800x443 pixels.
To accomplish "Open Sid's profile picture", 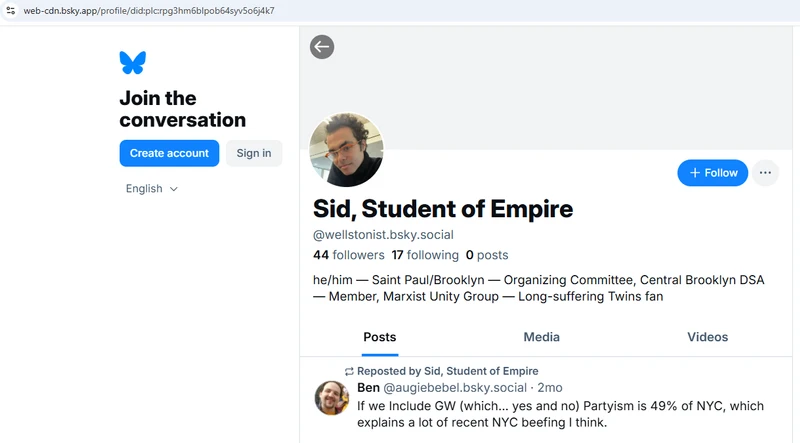I will 347,150.
